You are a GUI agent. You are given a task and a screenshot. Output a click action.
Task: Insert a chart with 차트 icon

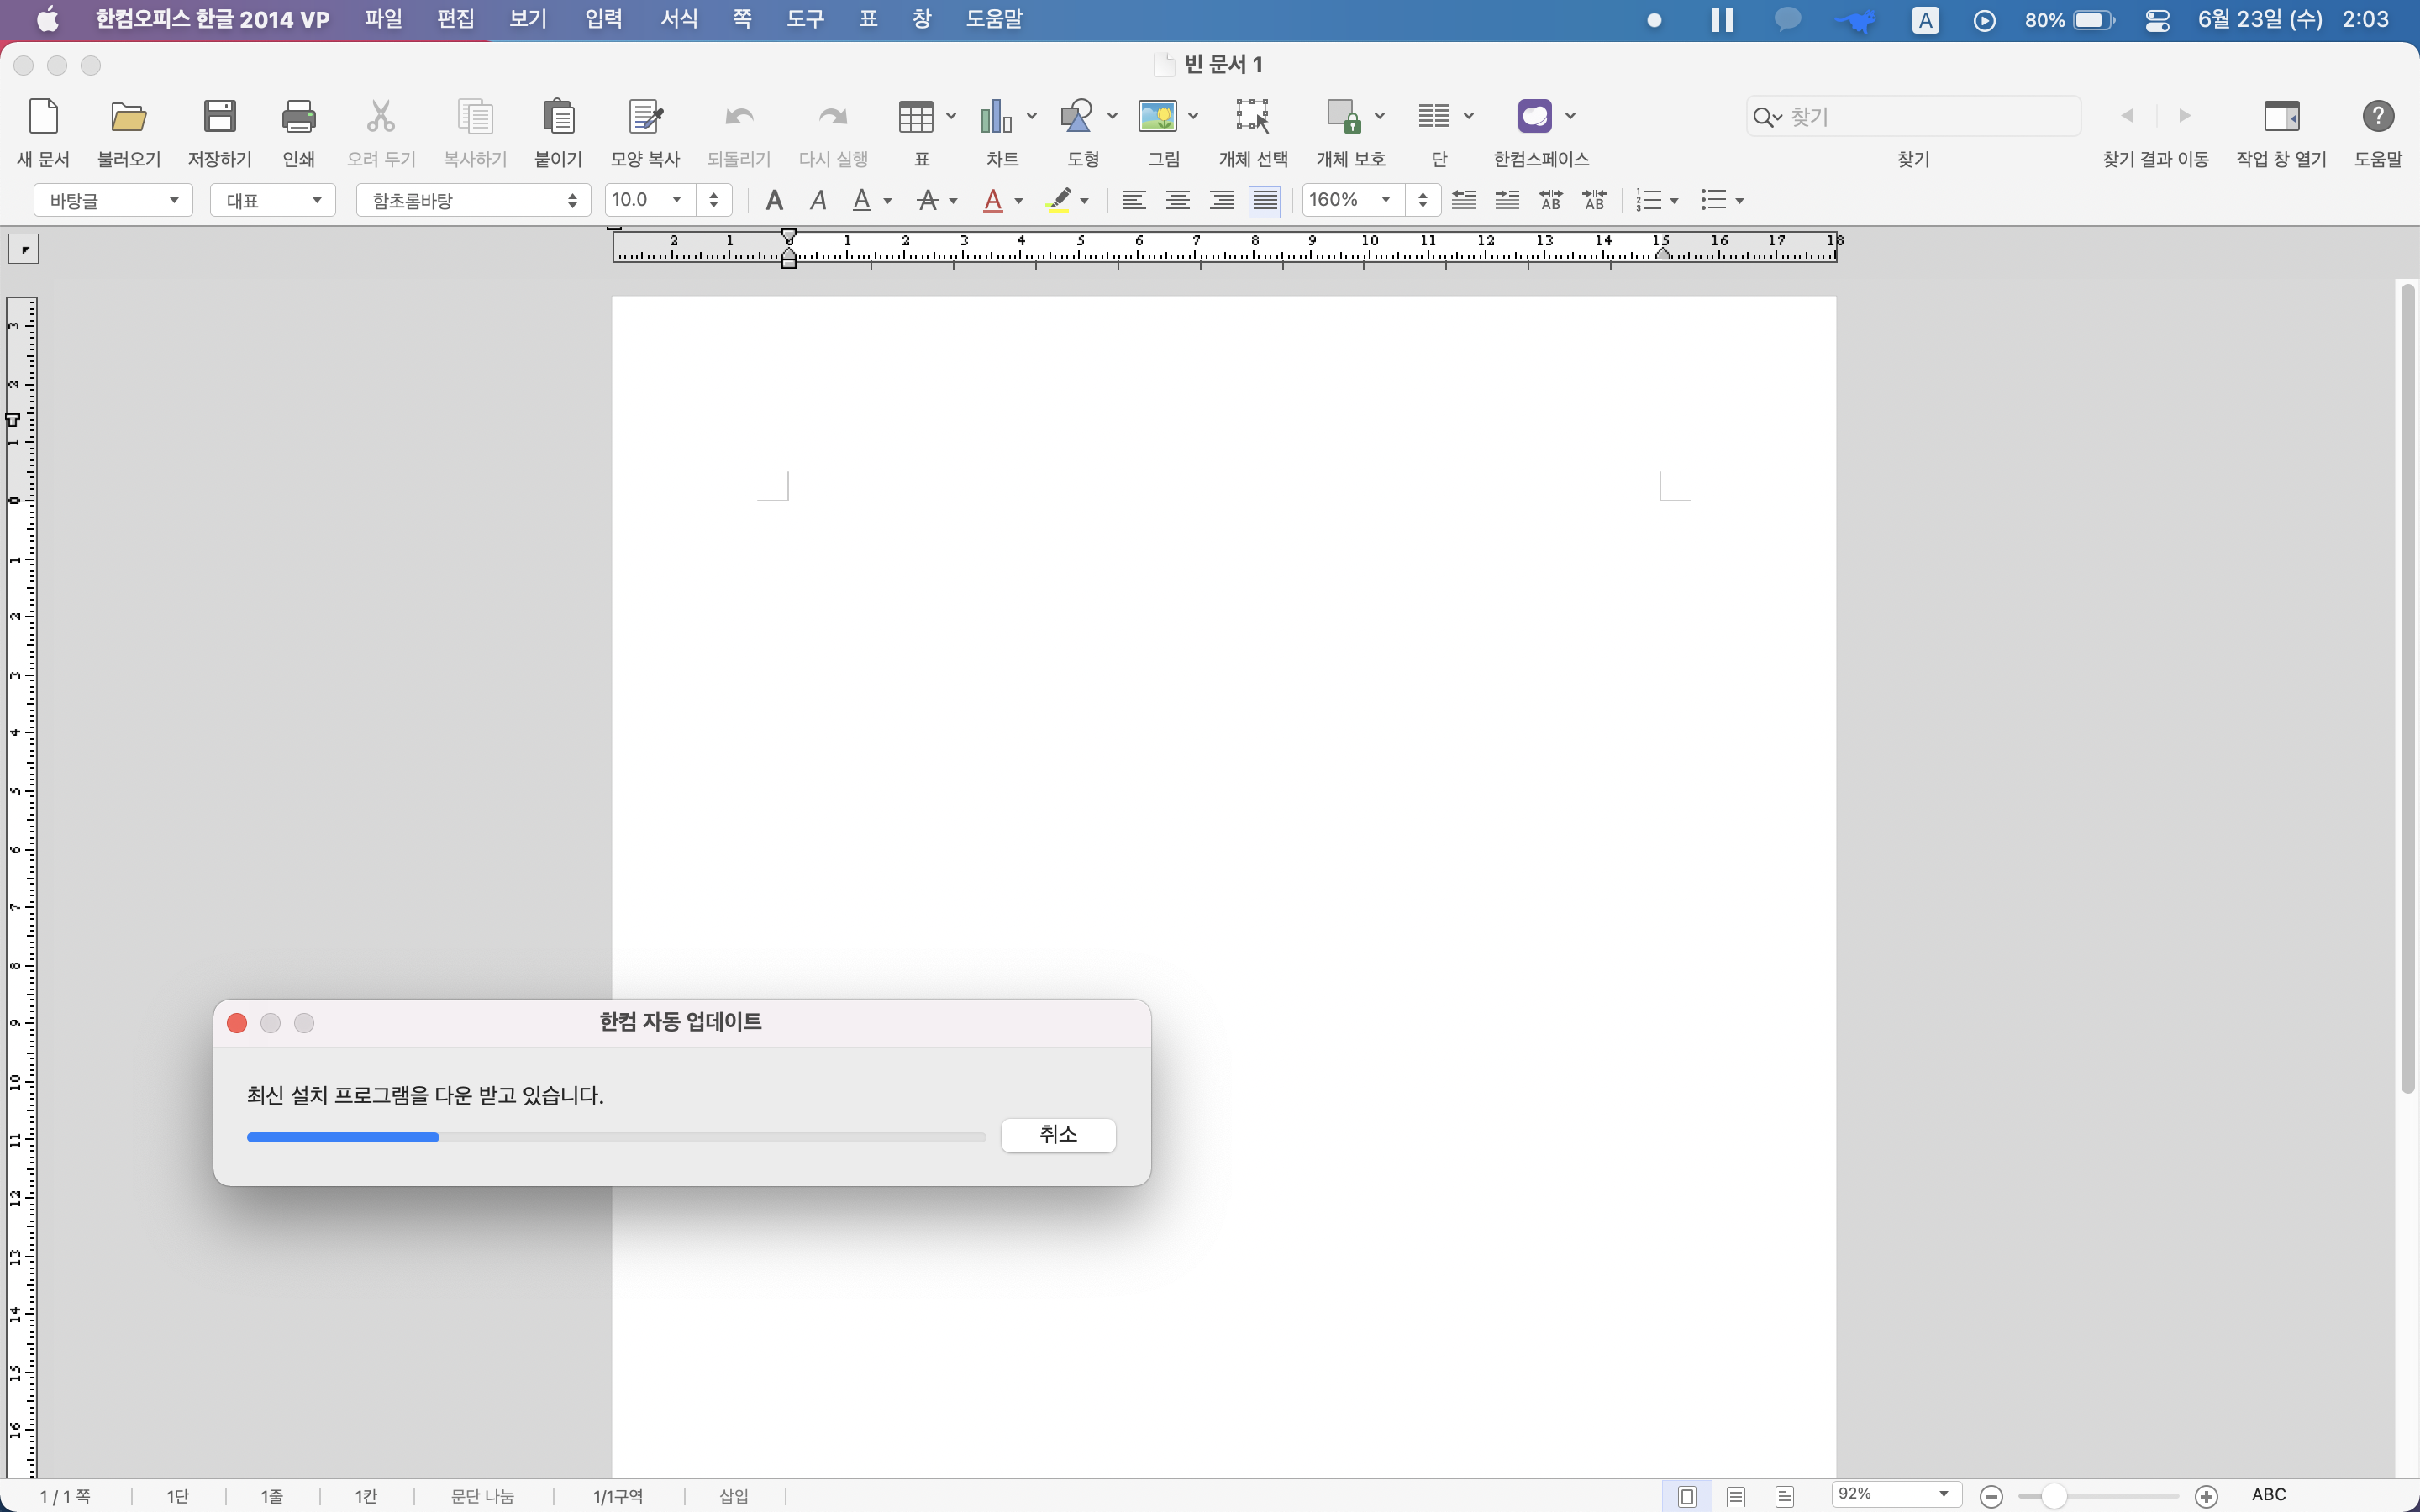pos(996,117)
